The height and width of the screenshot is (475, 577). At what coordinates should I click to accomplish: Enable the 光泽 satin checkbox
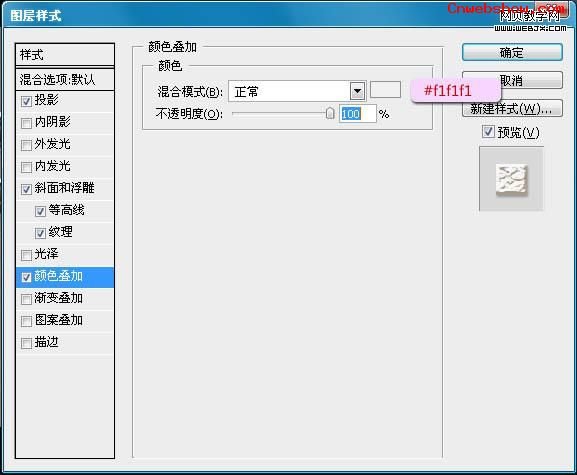(x=26, y=255)
